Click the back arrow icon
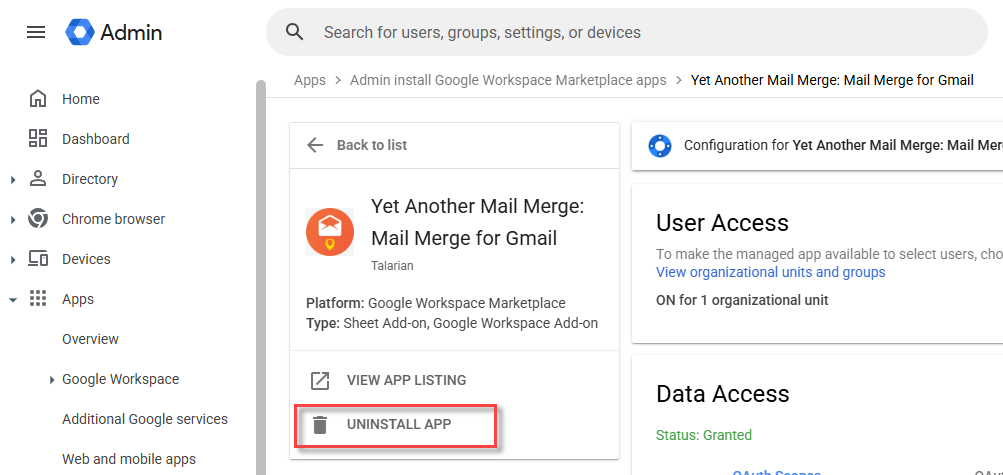Screen dimensions: 1003x475 [315, 145]
